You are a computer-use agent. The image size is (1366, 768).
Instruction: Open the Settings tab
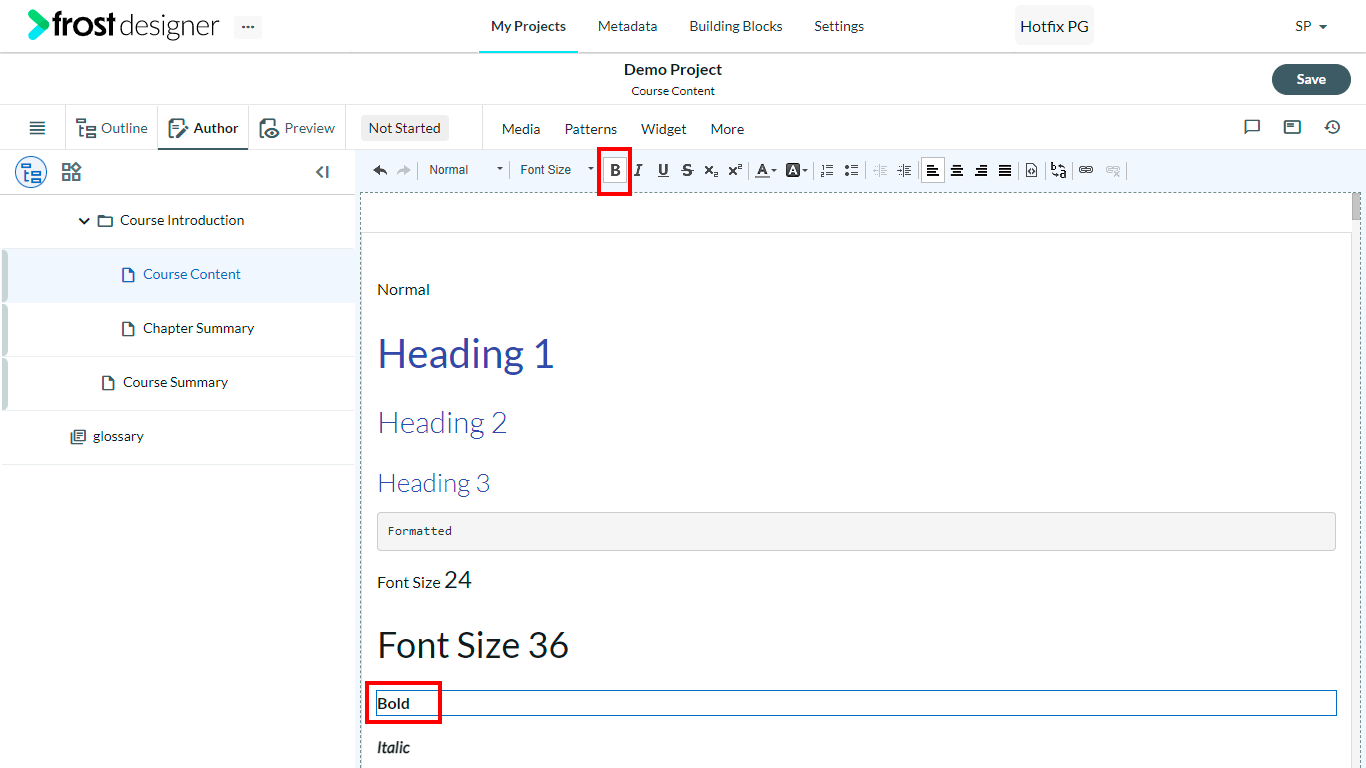pos(839,27)
